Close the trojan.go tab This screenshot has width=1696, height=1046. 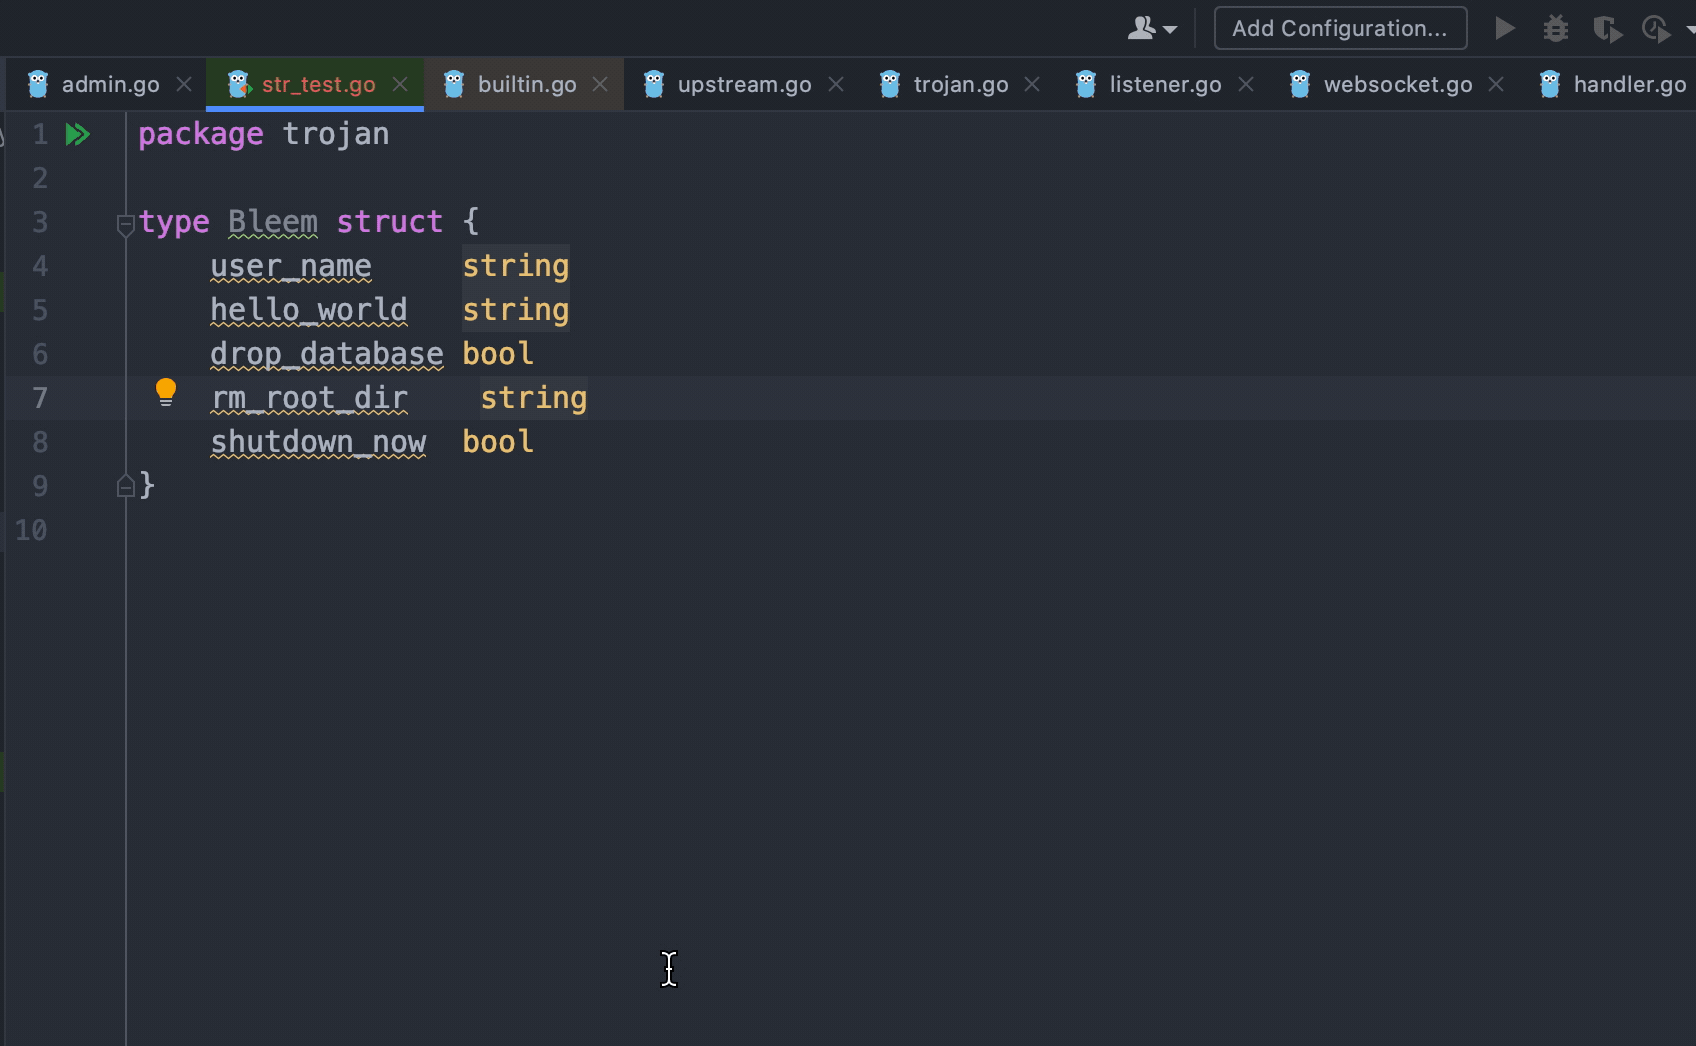(x=1032, y=85)
